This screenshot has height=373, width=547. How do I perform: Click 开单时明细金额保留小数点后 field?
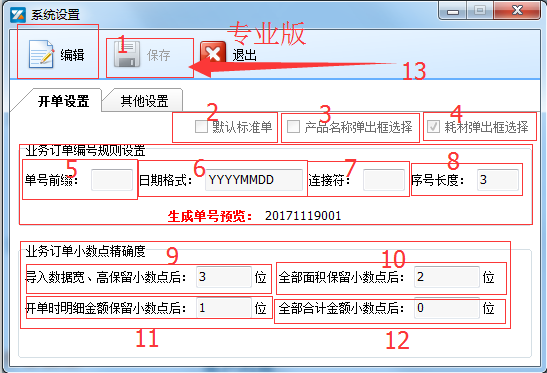click(224, 308)
